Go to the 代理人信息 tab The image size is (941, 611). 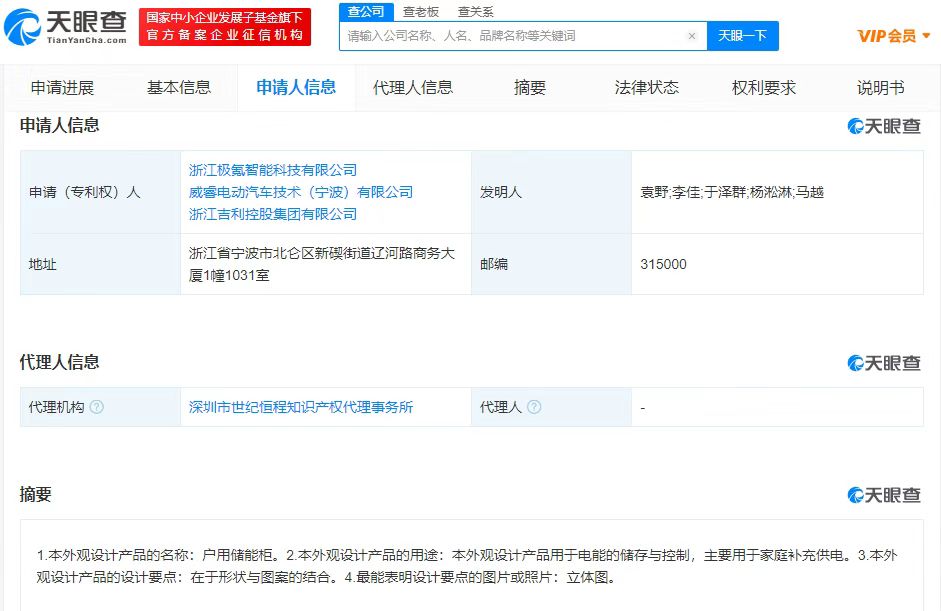click(x=413, y=88)
